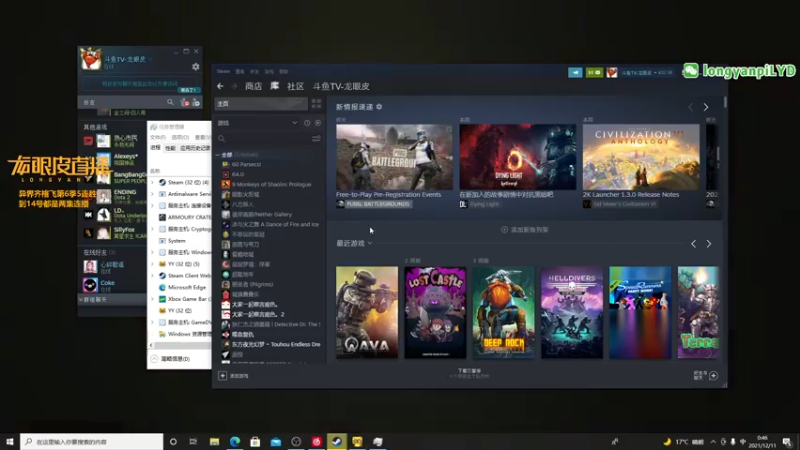Open the account name dropdown in Steam header

[647, 72]
